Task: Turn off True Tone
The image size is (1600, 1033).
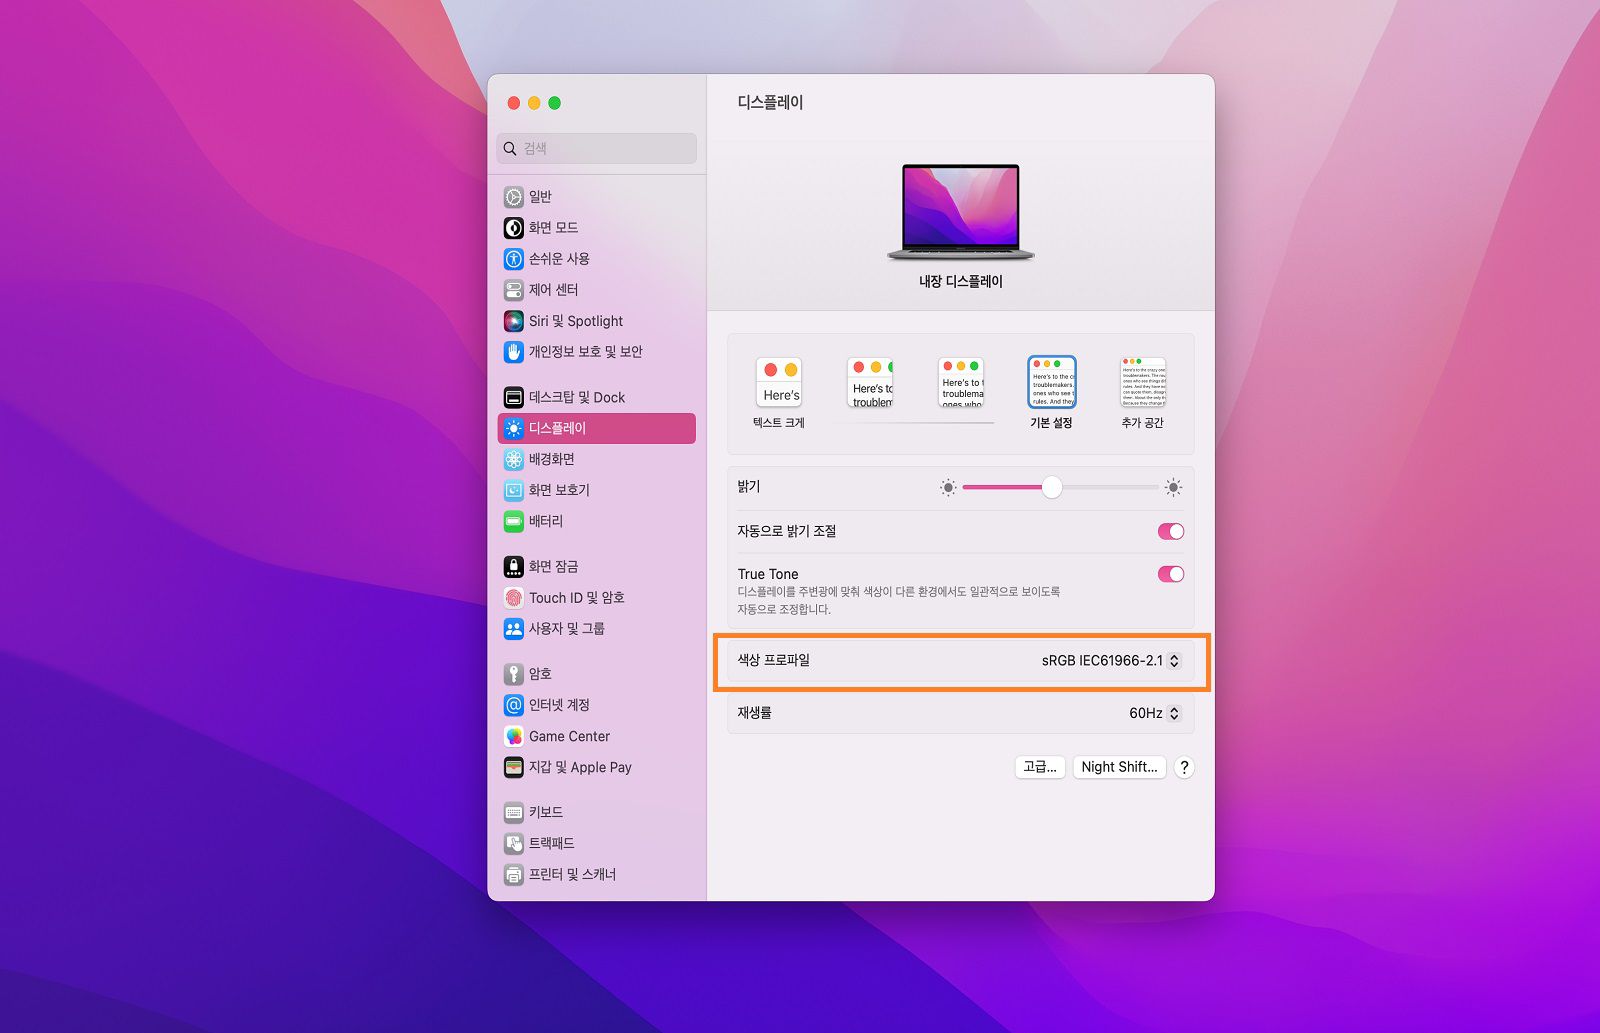Action: [1170, 574]
